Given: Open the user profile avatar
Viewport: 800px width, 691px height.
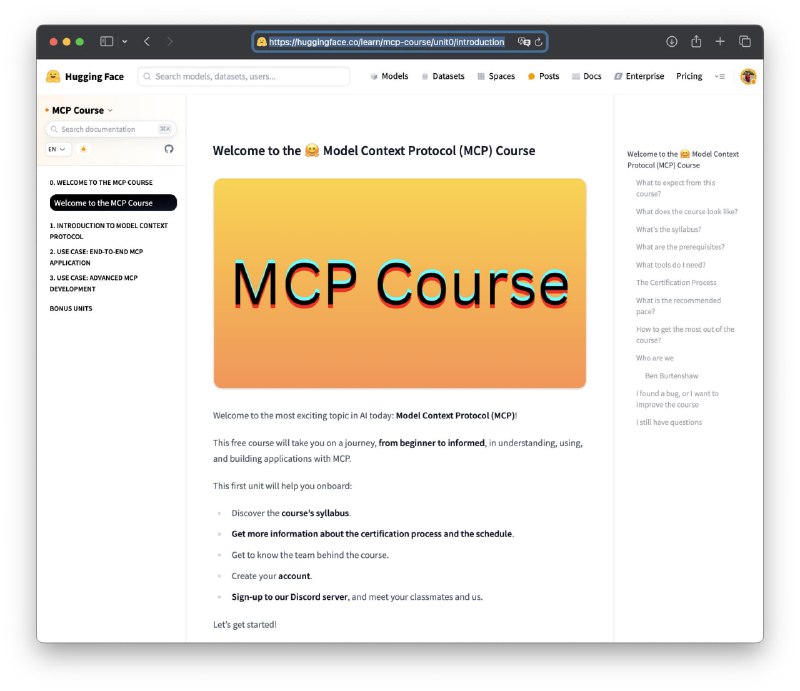Looking at the screenshot, I should 748,77.
